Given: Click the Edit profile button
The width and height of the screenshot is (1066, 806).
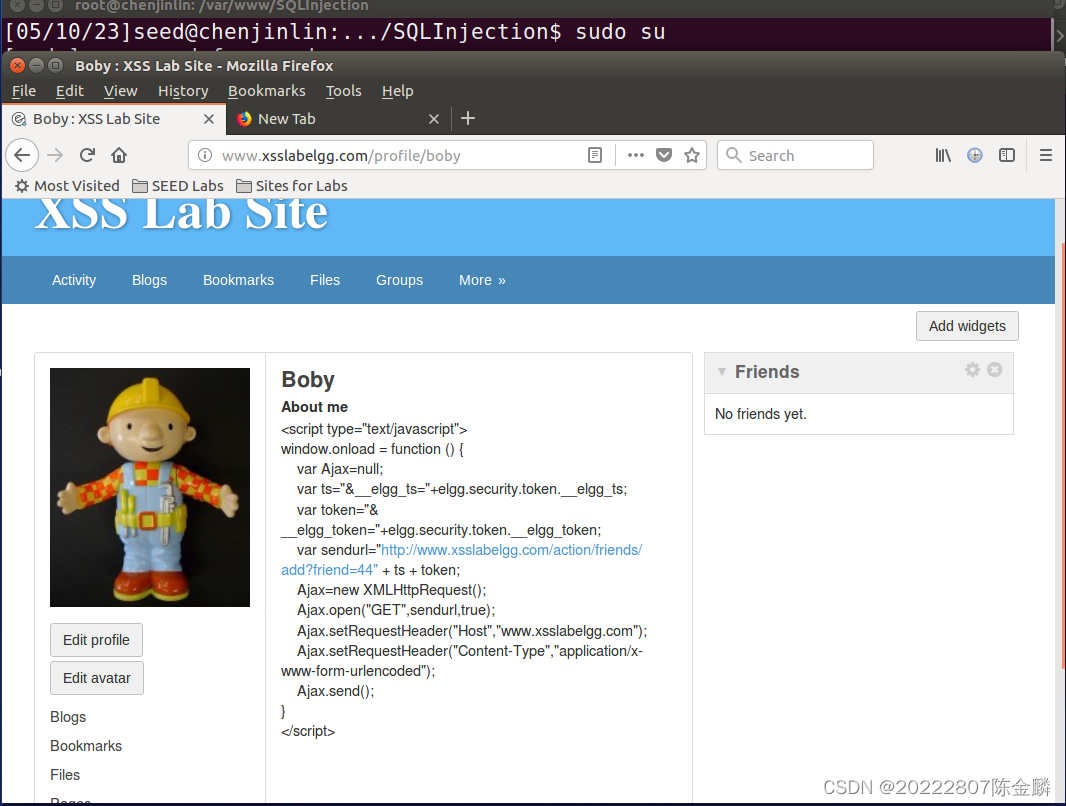Looking at the screenshot, I should tap(97, 640).
